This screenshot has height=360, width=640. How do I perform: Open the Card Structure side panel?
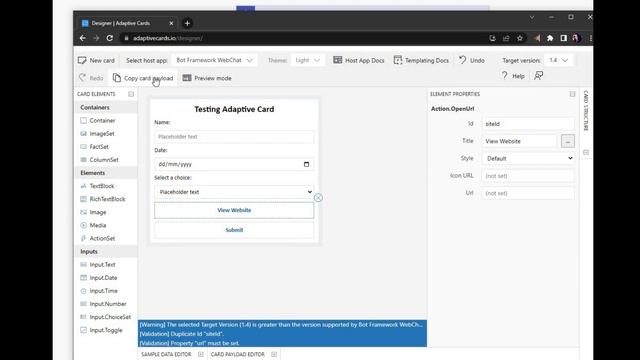point(586,111)
